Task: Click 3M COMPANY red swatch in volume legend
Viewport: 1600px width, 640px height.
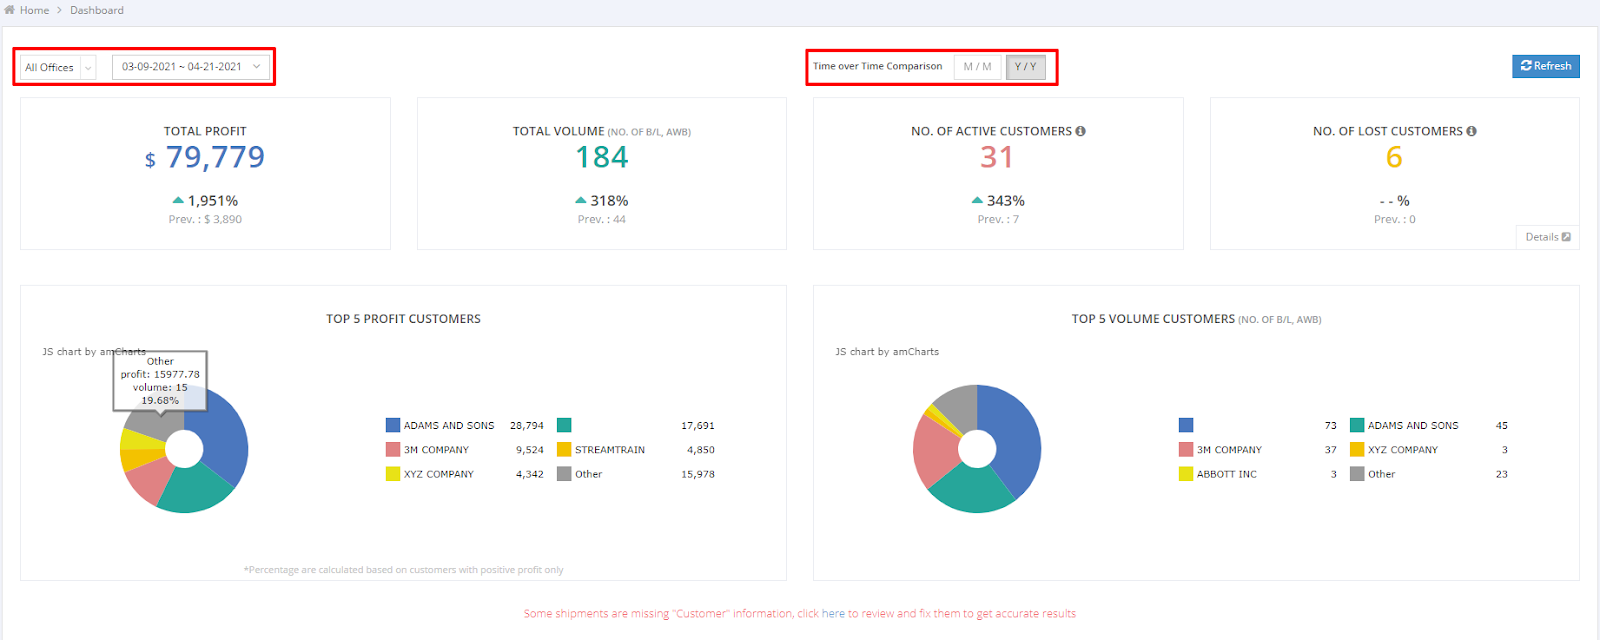Action: (1186, 450)
